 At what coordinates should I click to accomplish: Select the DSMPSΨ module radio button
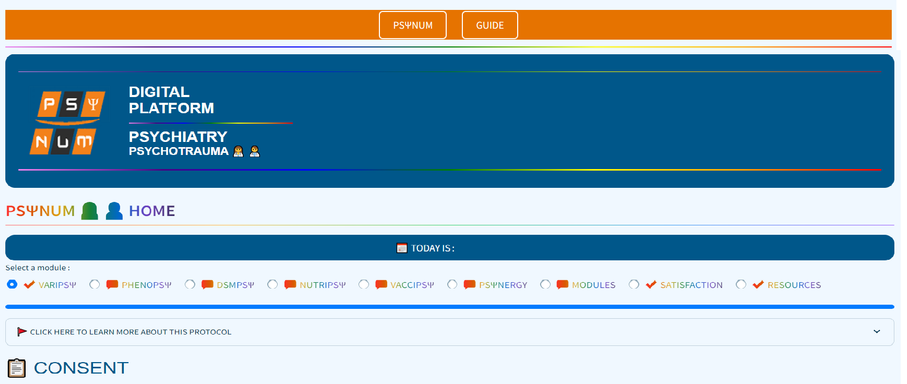pyautogui.click(x=190, y=285)
